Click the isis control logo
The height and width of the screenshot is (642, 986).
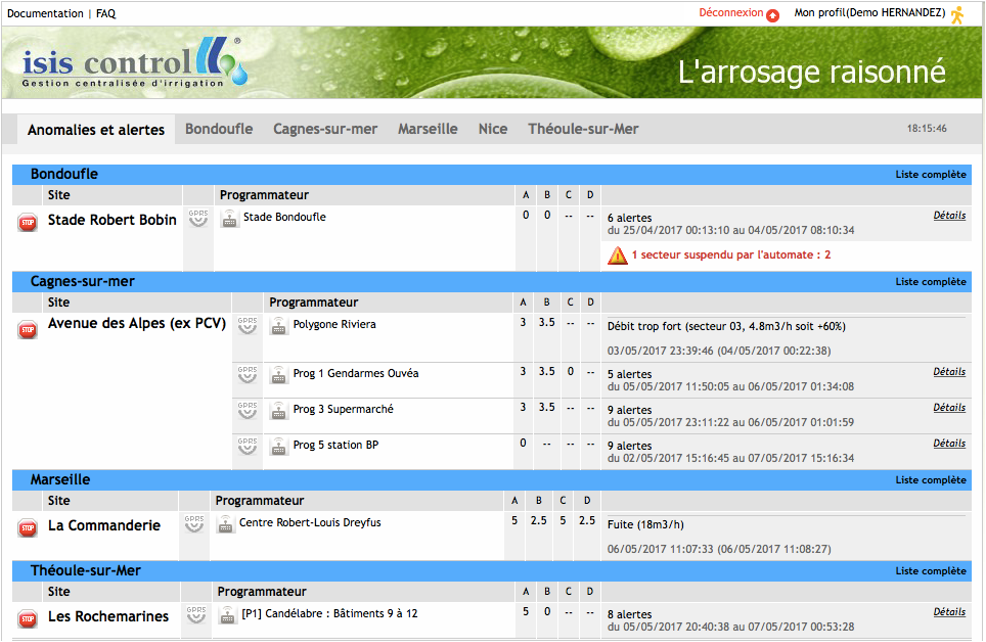tap(130, 65)
